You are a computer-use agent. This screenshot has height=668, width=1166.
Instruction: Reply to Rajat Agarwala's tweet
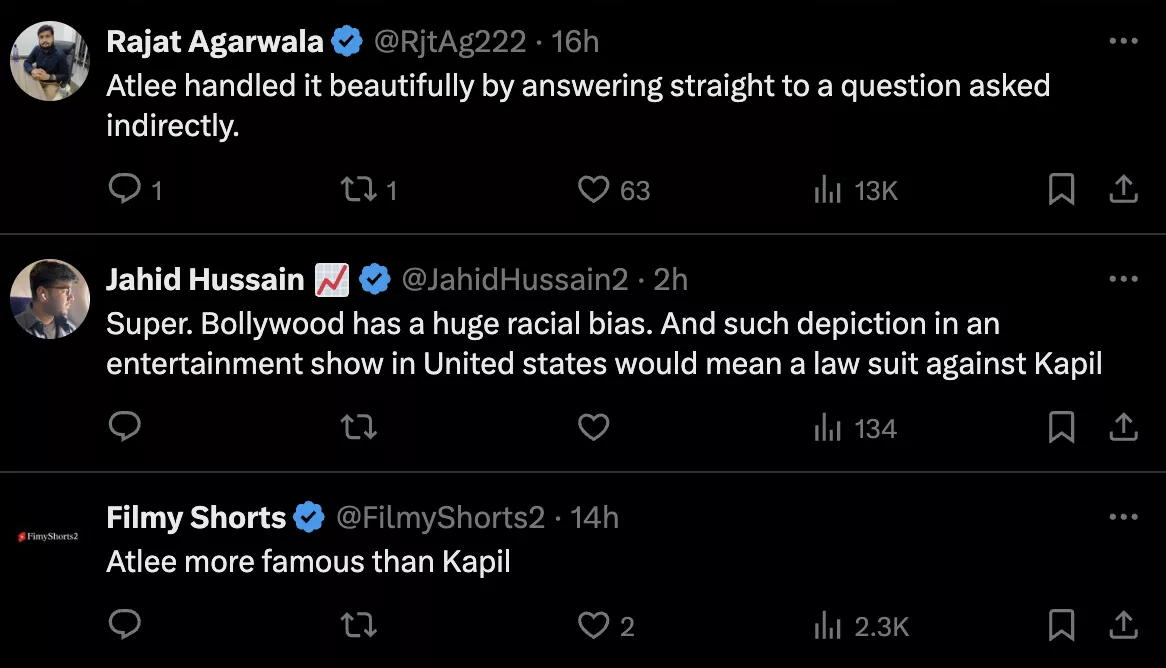point(124,189)
